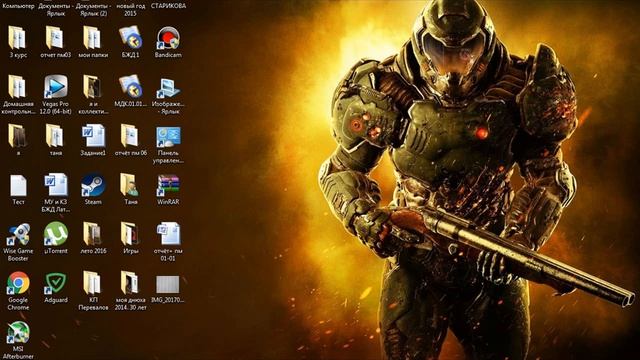Launch MSI Afterburner shortcut
The image size is (640, 360).
[18, 332]
